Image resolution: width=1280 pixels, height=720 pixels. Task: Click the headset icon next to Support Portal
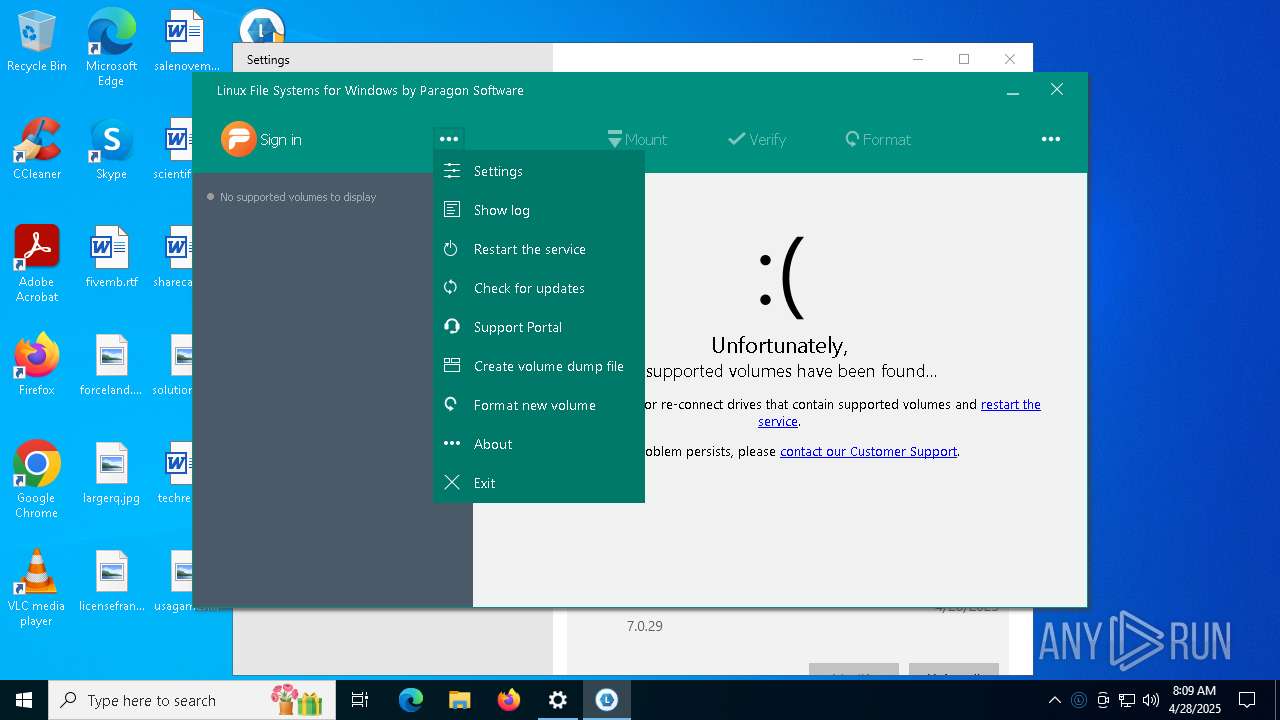point(452,327)
